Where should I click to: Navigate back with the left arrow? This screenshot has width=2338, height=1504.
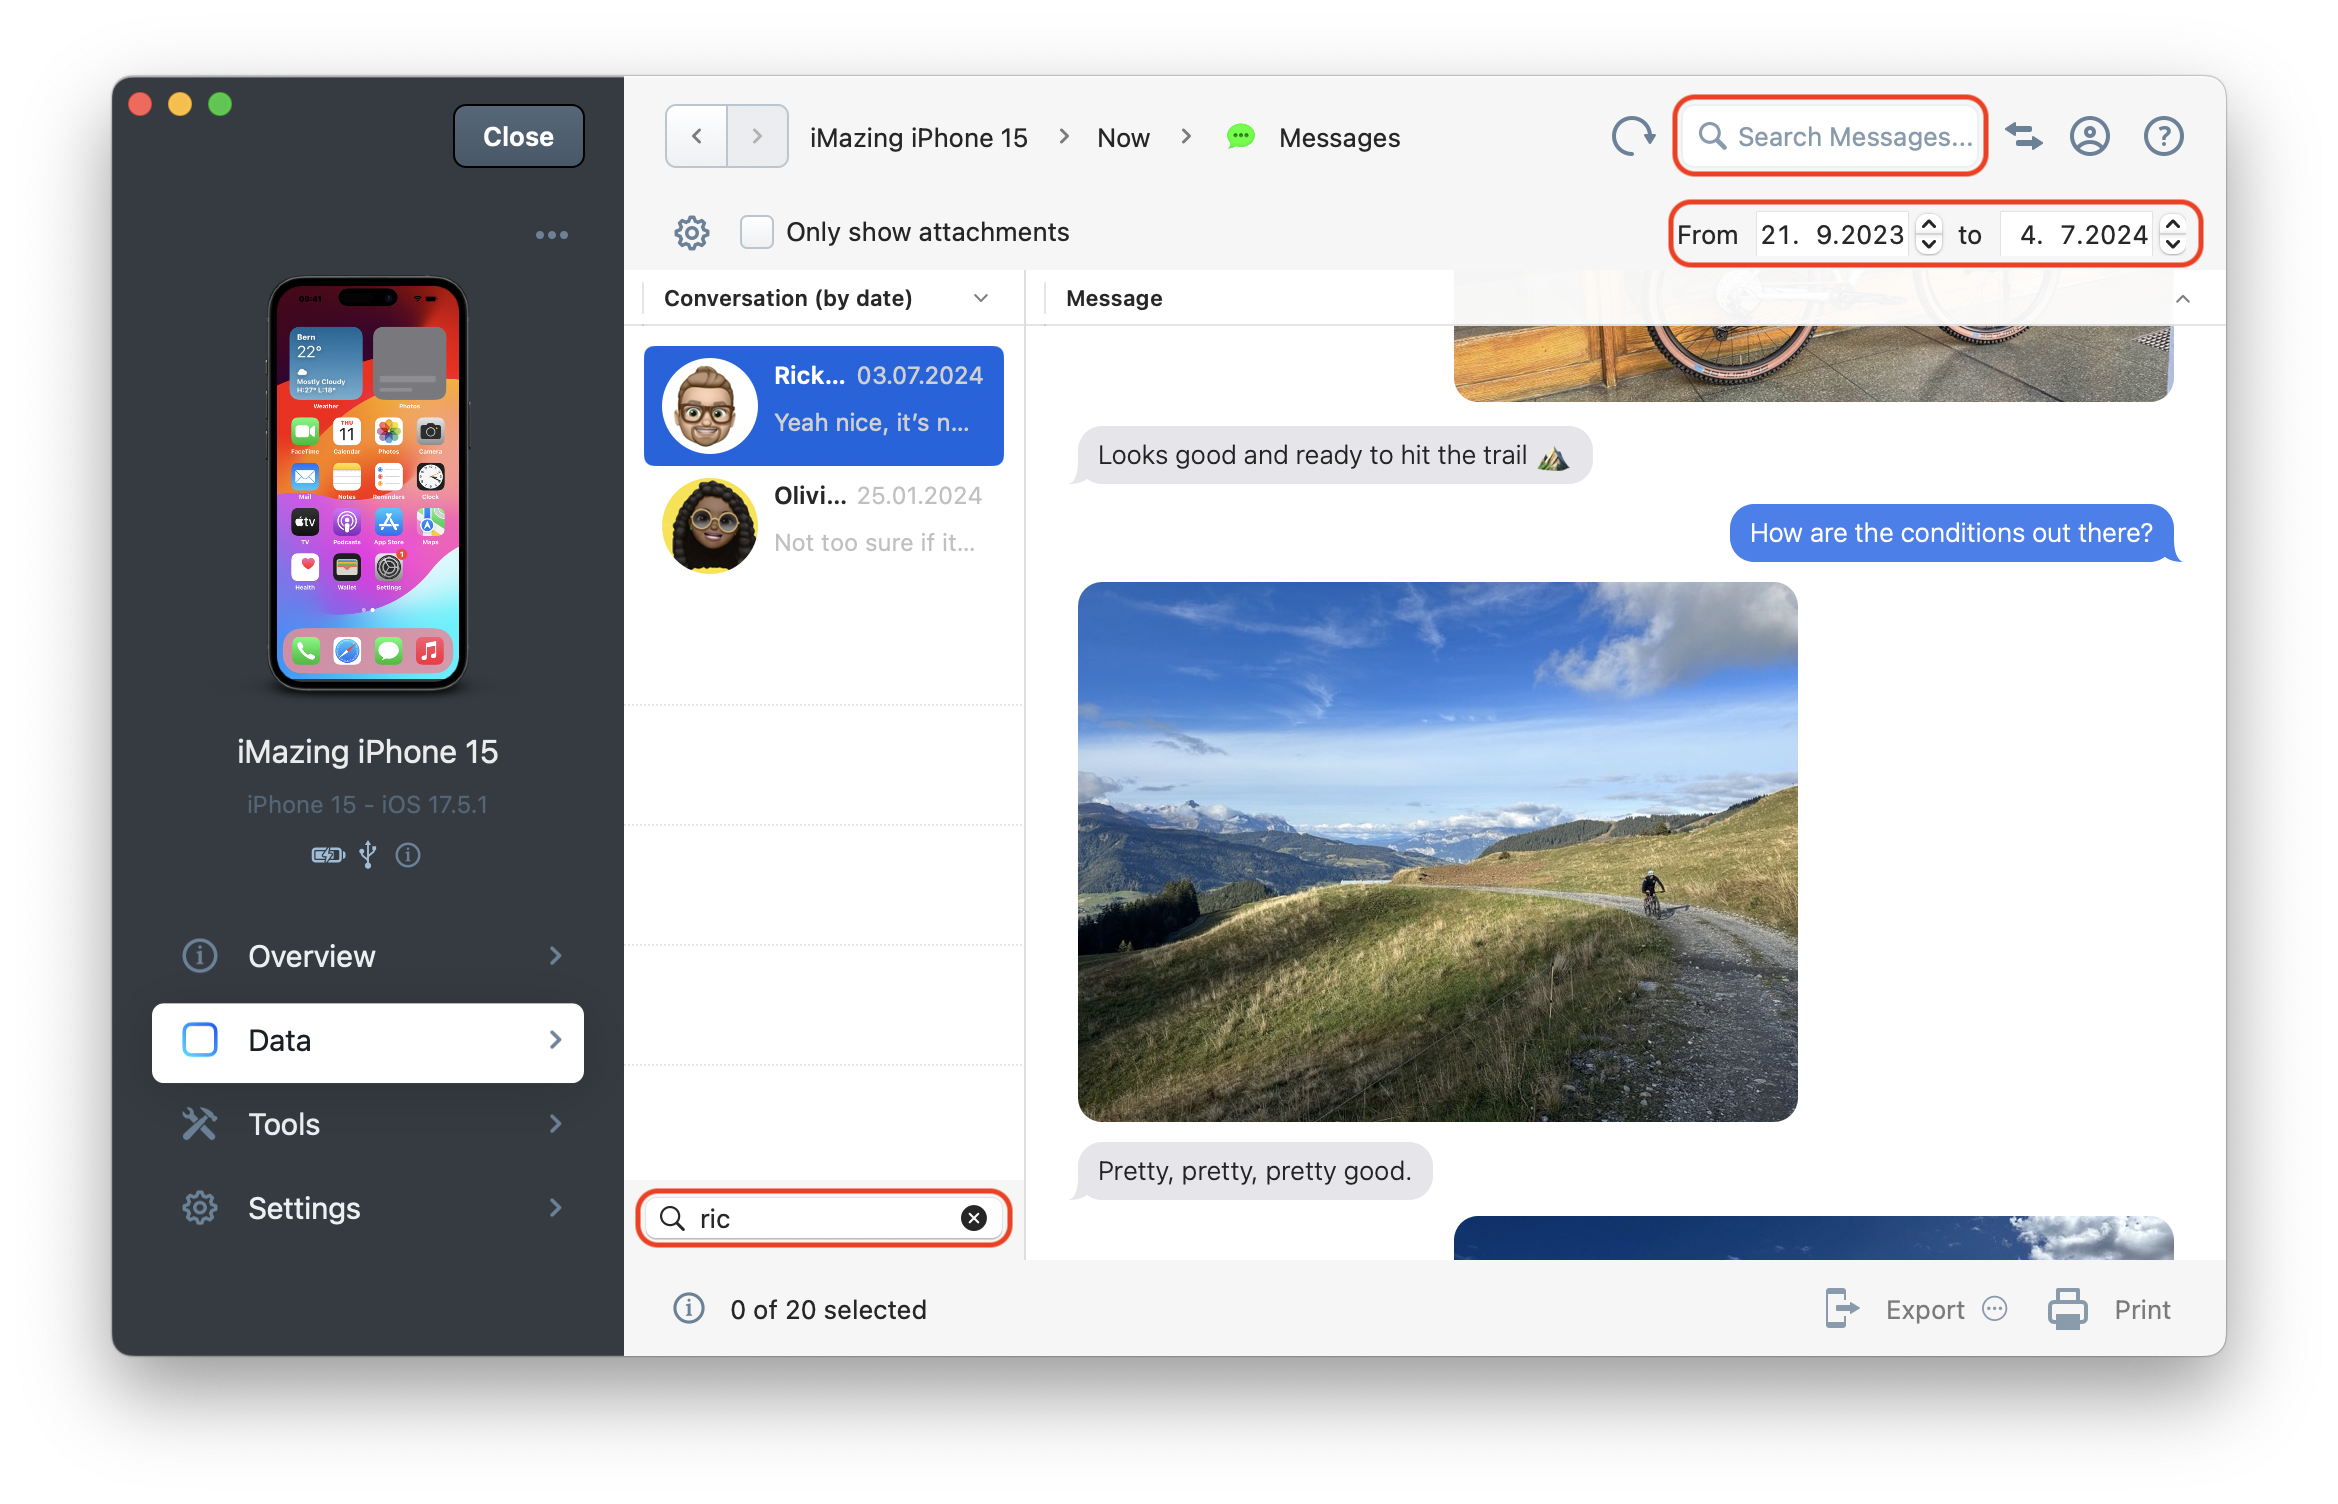tap(697, 136)
